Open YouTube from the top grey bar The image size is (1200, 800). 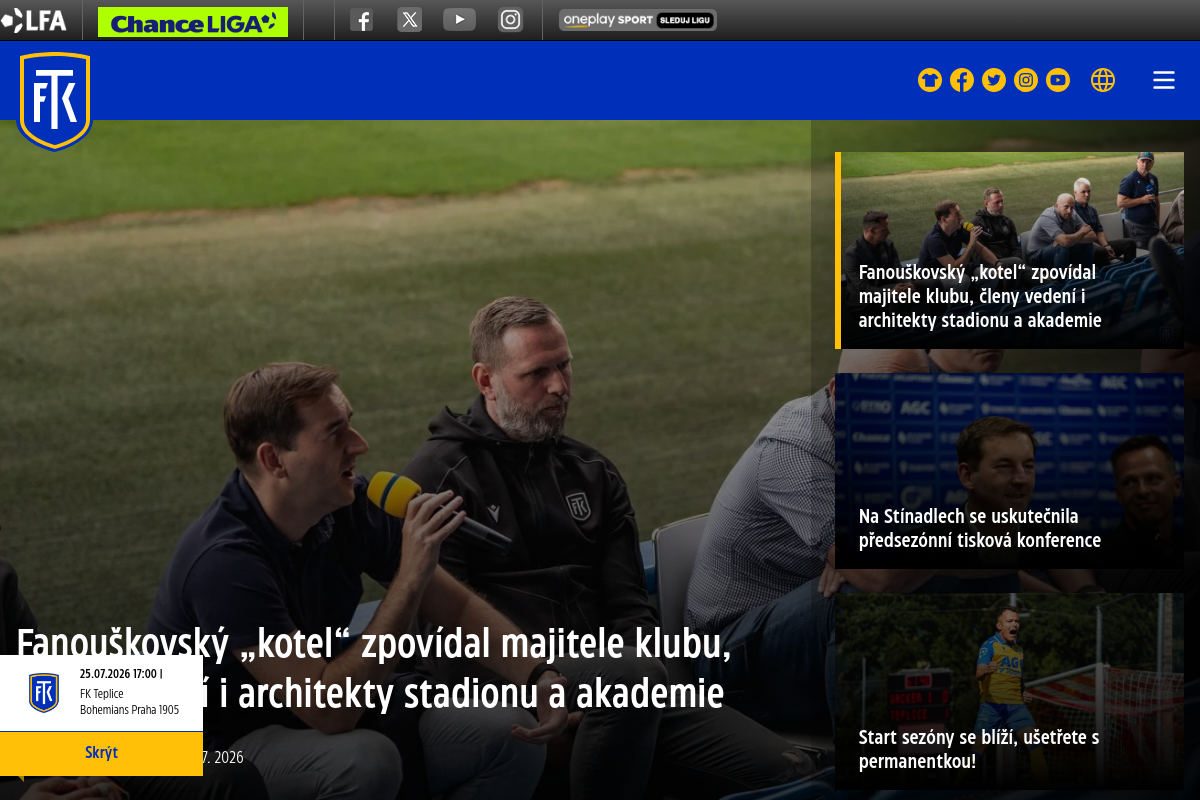pos(460,19)
